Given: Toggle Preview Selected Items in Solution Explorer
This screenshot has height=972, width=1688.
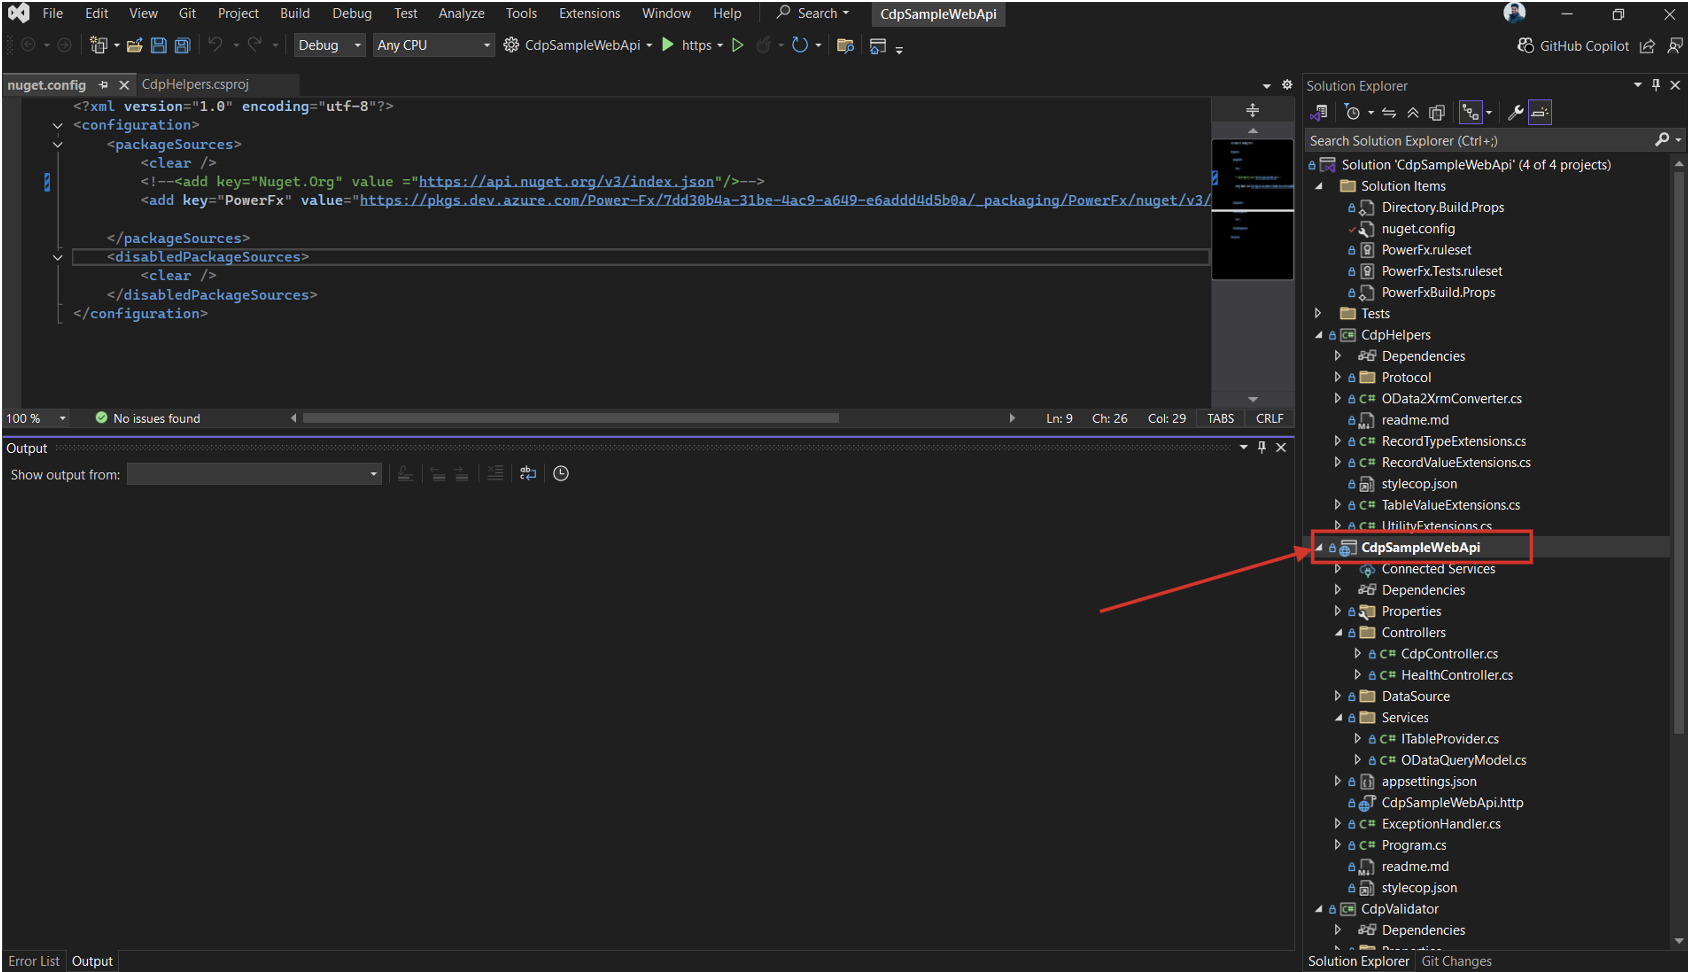Looking at the screenshot, I should (1540, 113).
